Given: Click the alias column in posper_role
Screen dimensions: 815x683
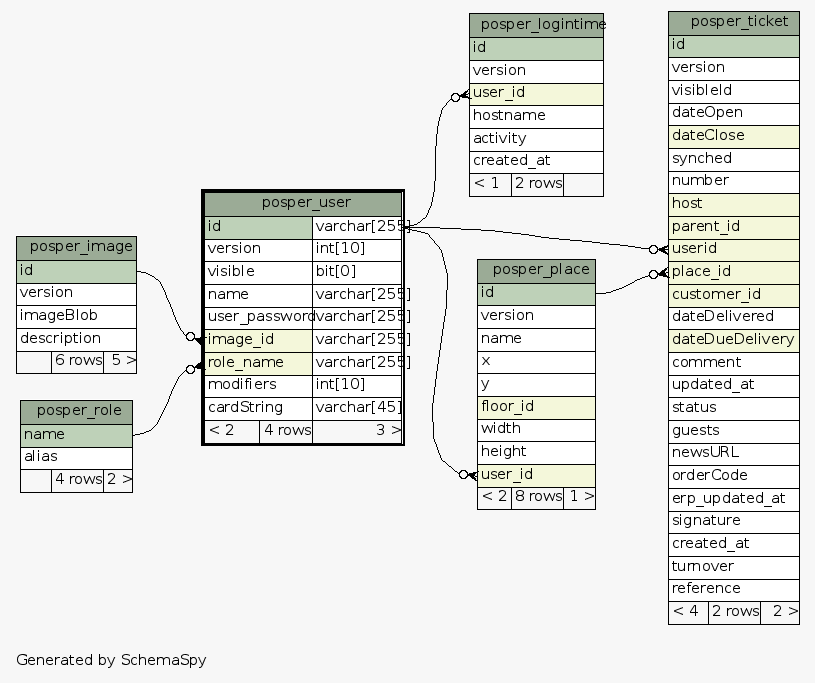Looking at the screenshot, I should (76, 457).
